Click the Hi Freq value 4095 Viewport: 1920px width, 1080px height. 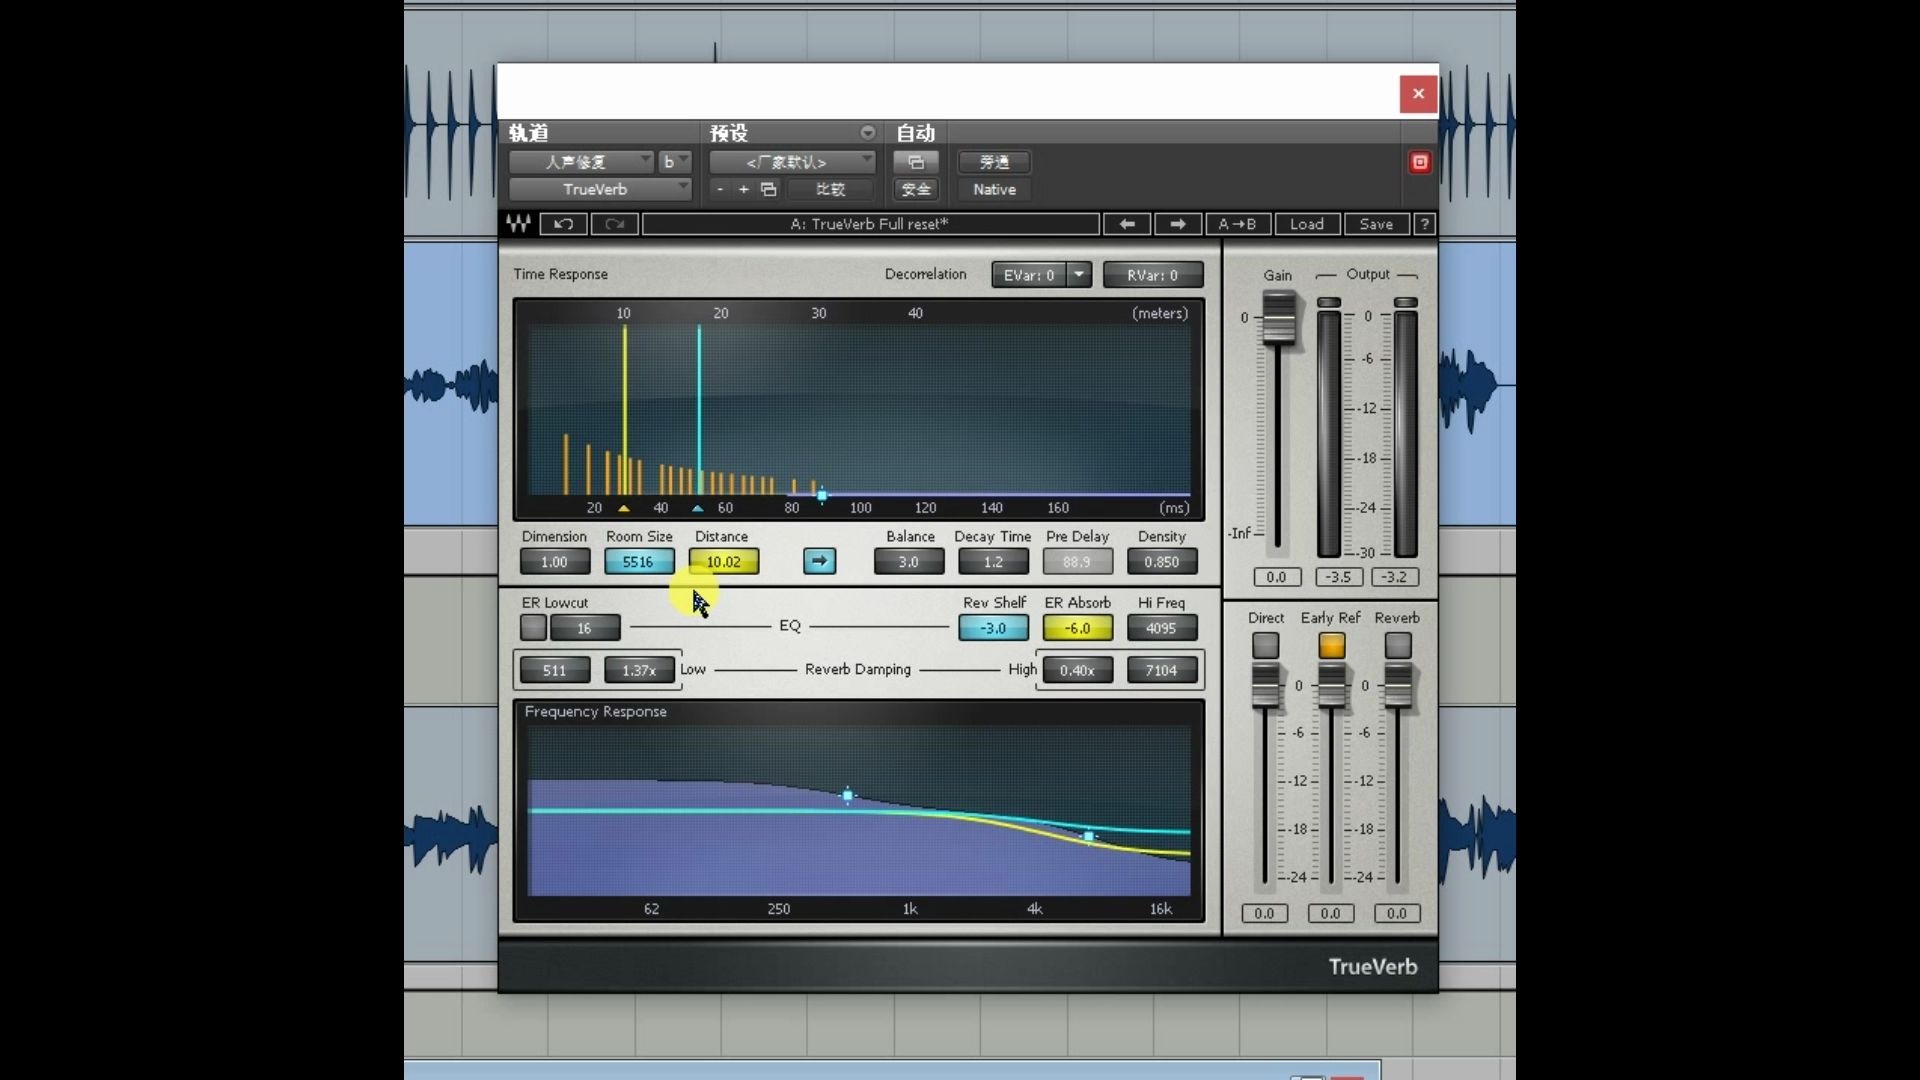tap(1161, 628)
